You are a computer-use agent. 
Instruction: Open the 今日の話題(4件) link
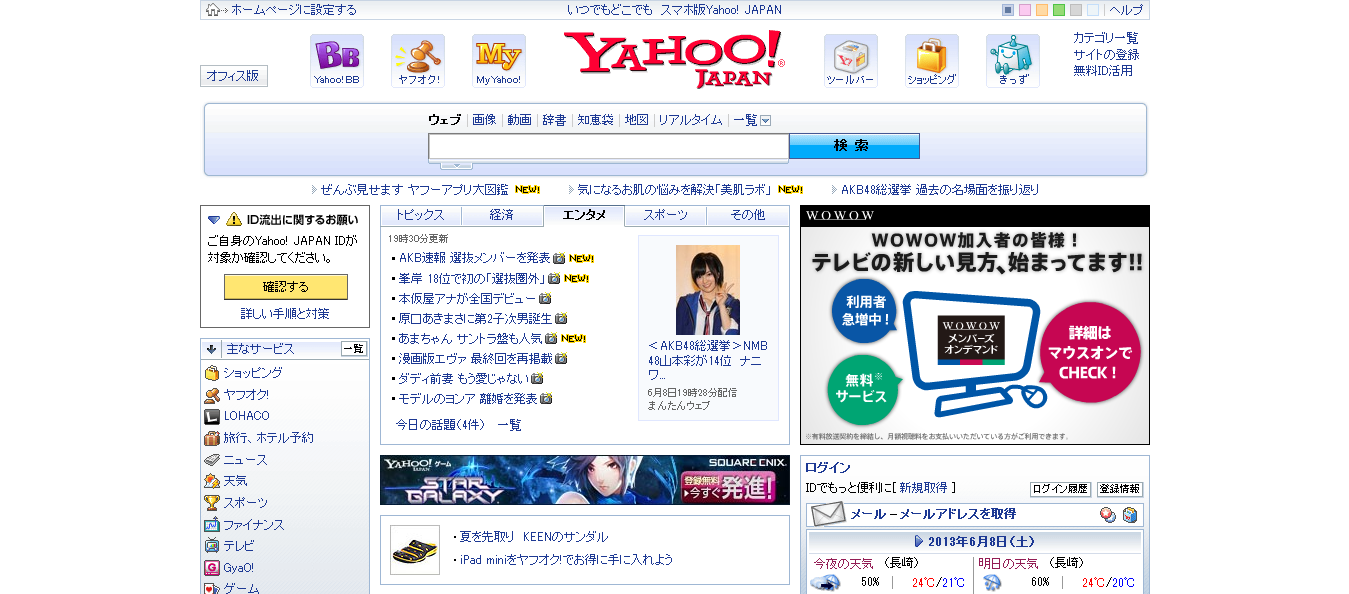coord(440,425)
